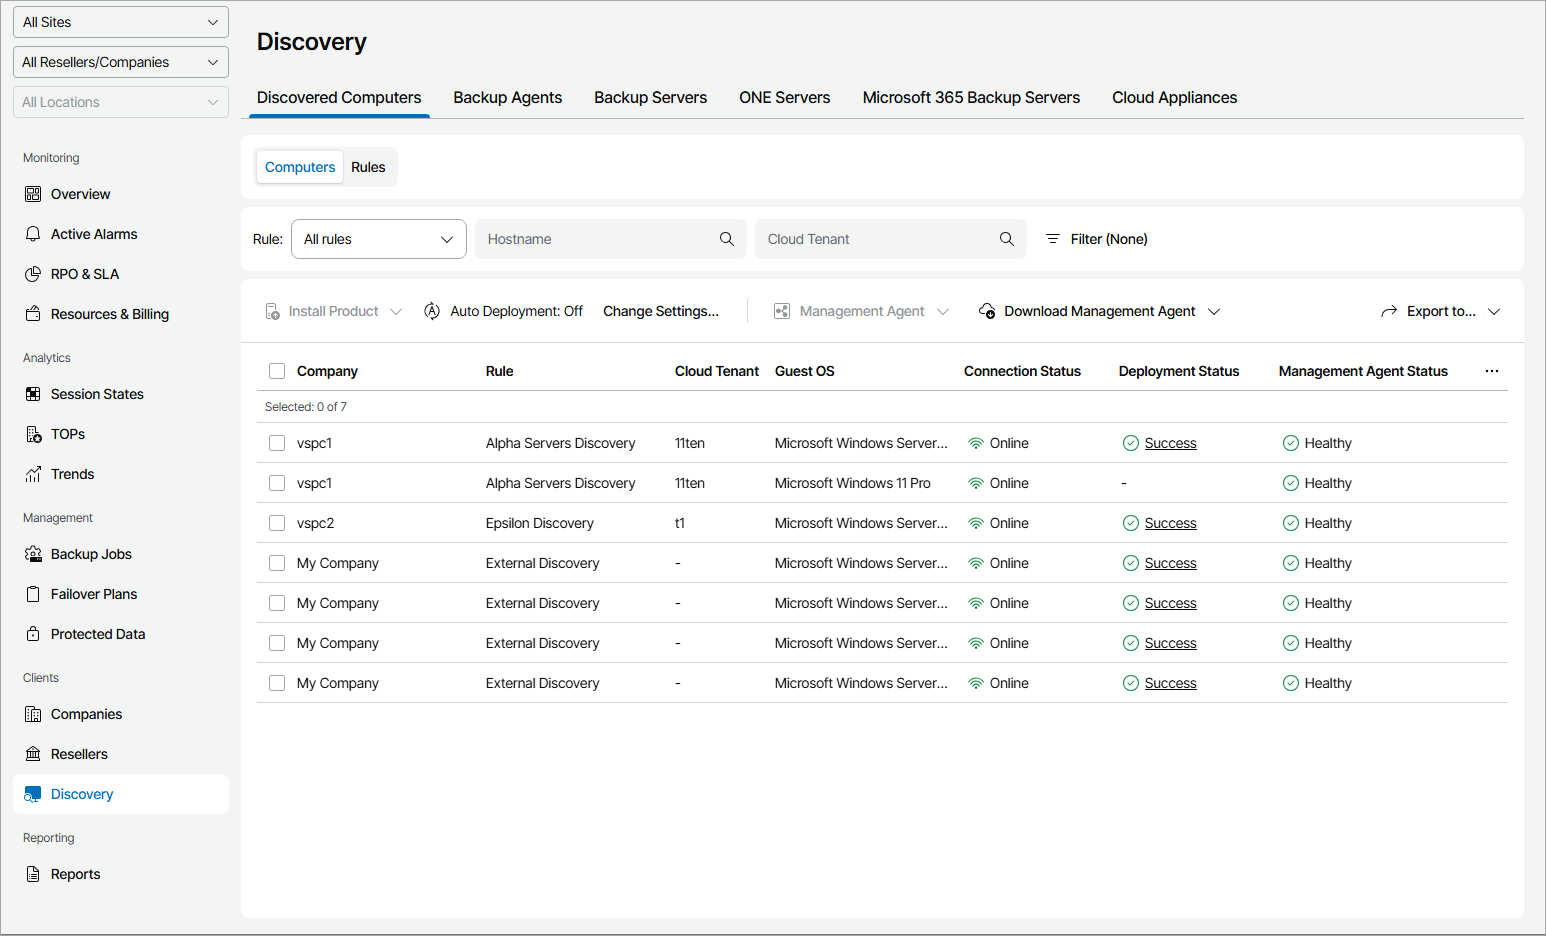This screenshot has height=936, width=1546.
Task: Expand the All rules dropdown
Action: pos(378,239)
